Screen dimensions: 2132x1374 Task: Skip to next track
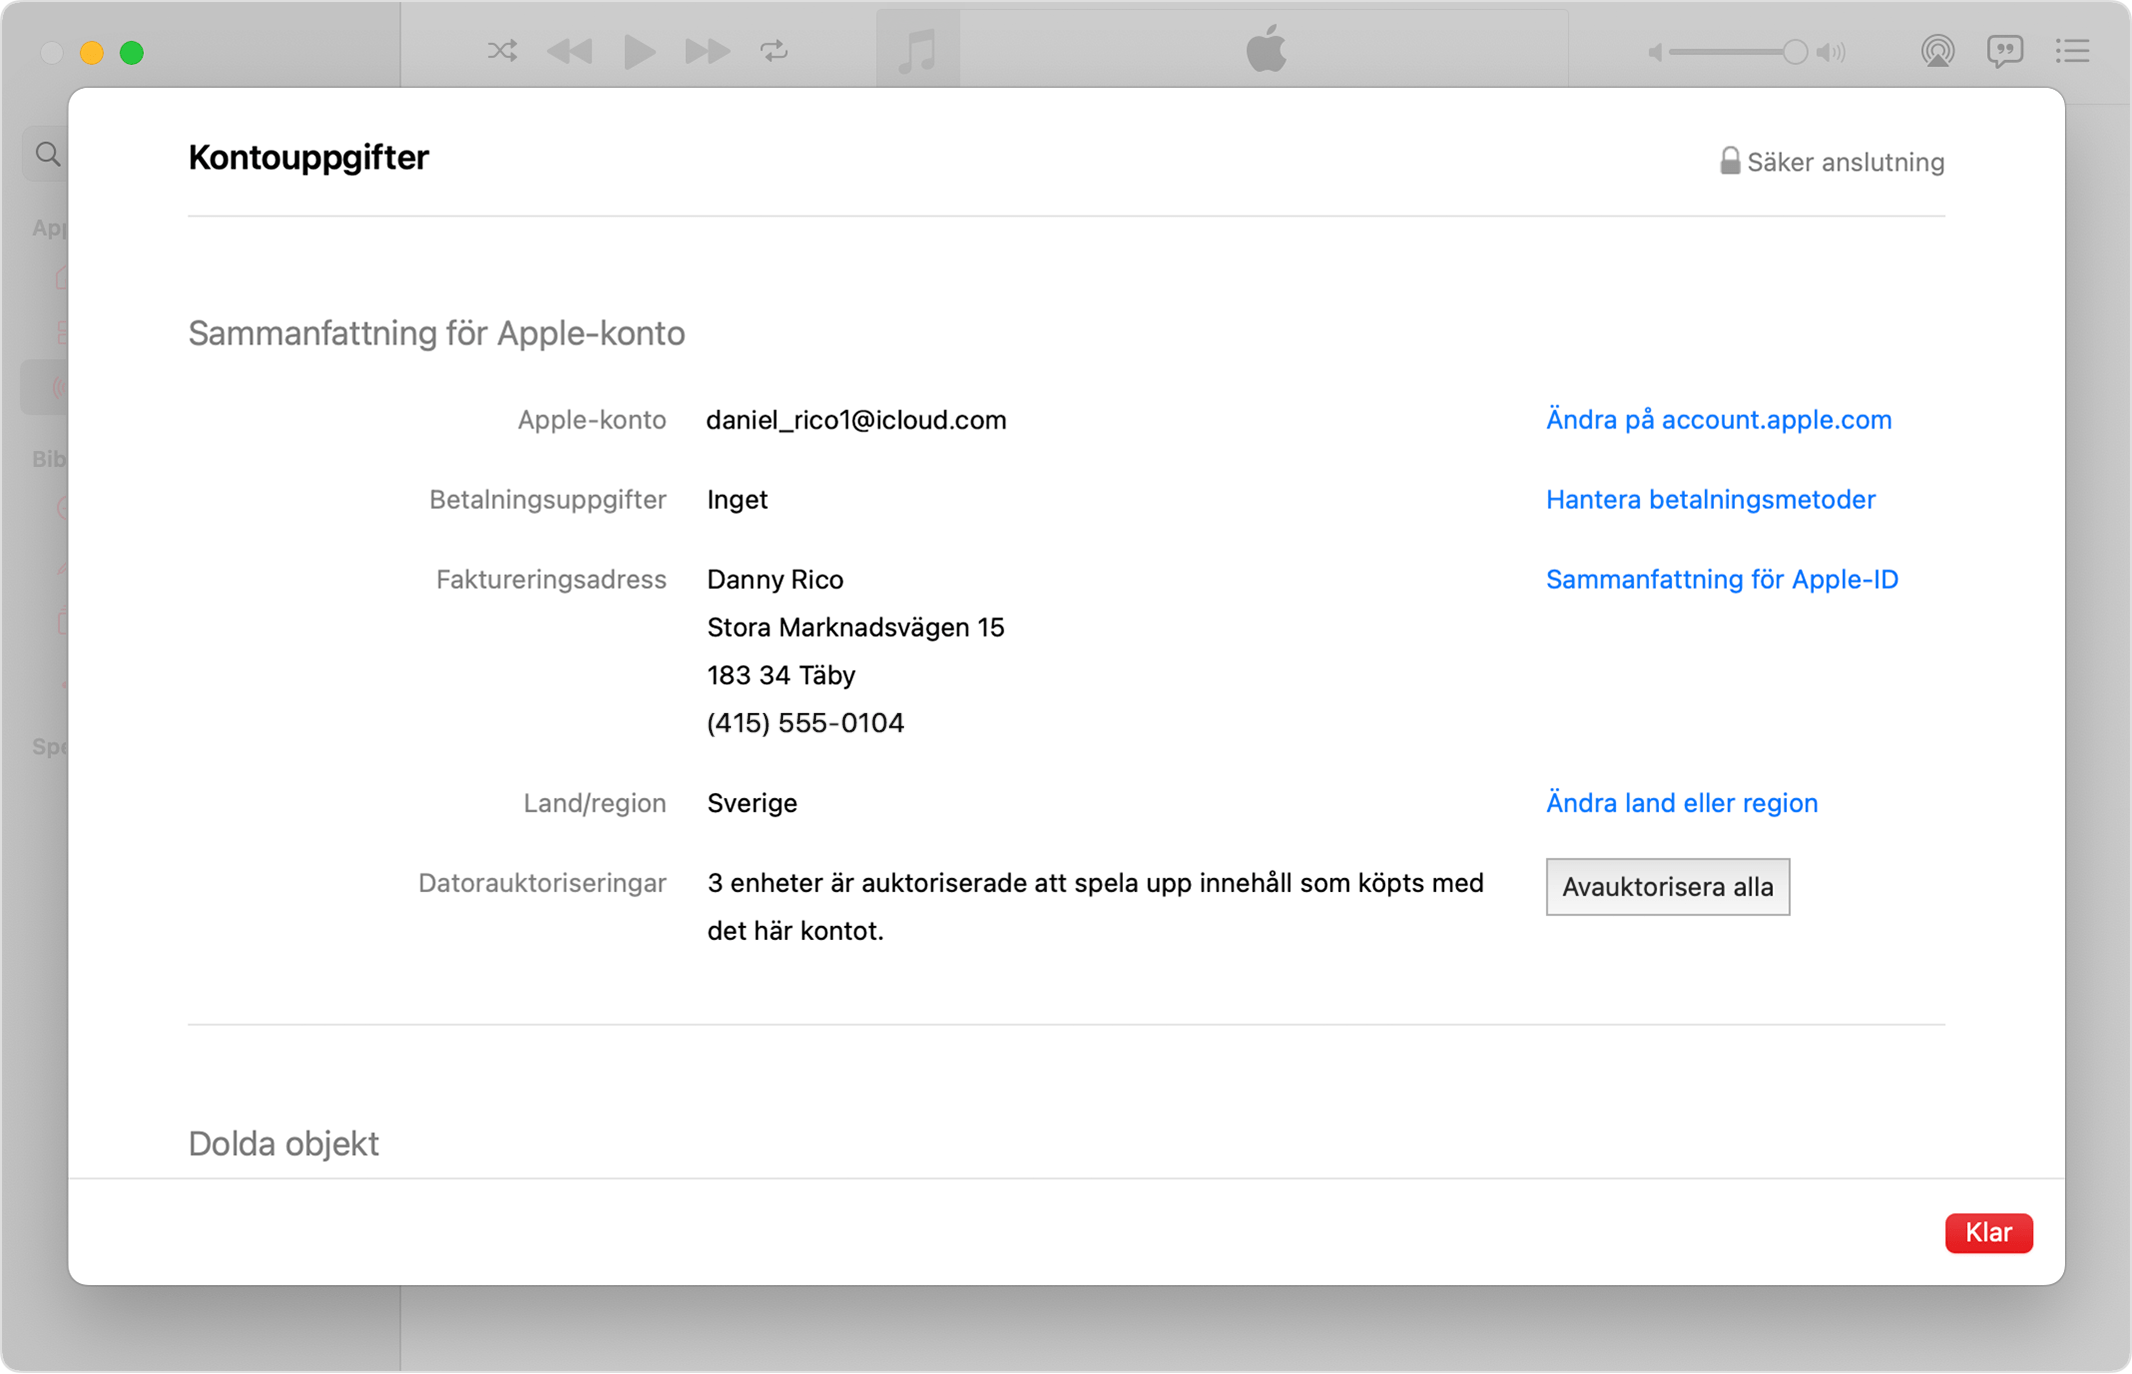click(x=707, y=51)
